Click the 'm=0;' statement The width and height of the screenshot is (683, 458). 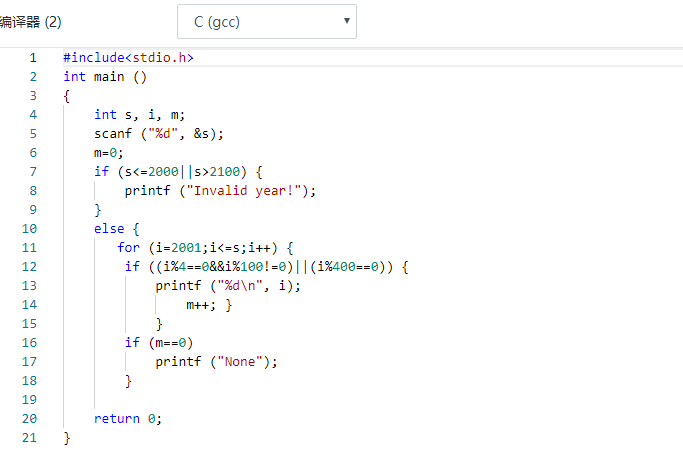point(109,153)
